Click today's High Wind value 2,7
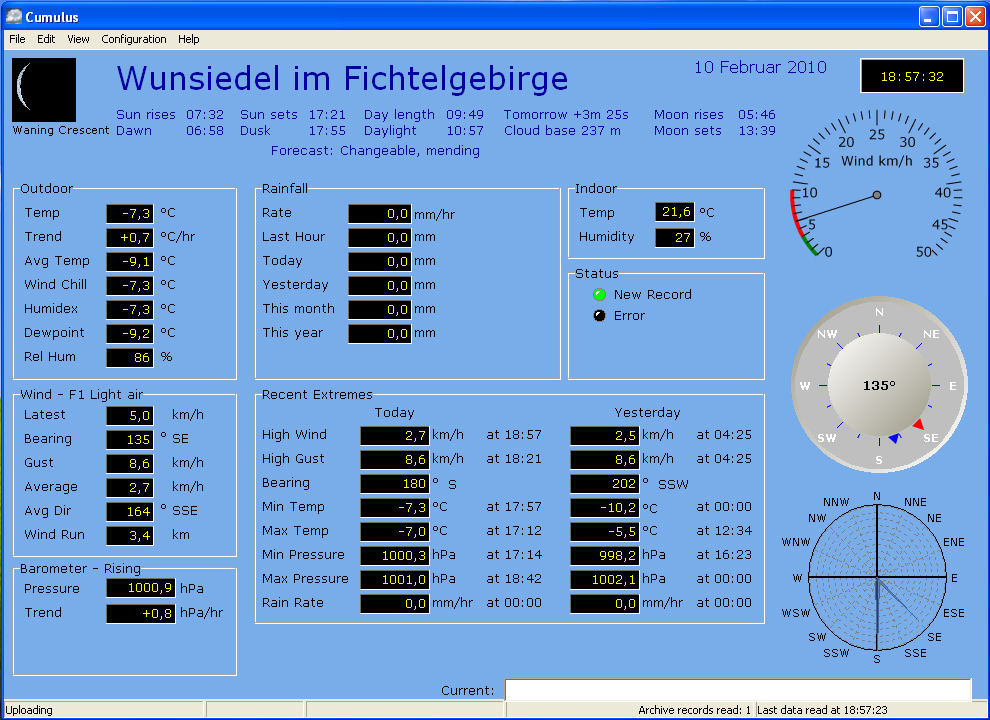Viewport: 990px width, 720px height. [395, 436]
